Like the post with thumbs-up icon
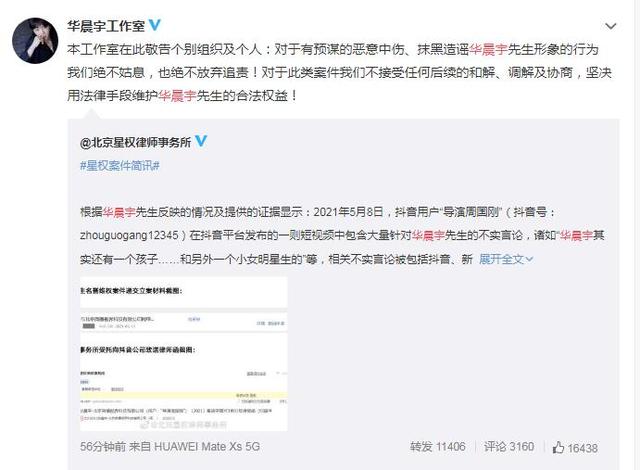Viewport: 640px width, 470px height. (x=558, y=448)
